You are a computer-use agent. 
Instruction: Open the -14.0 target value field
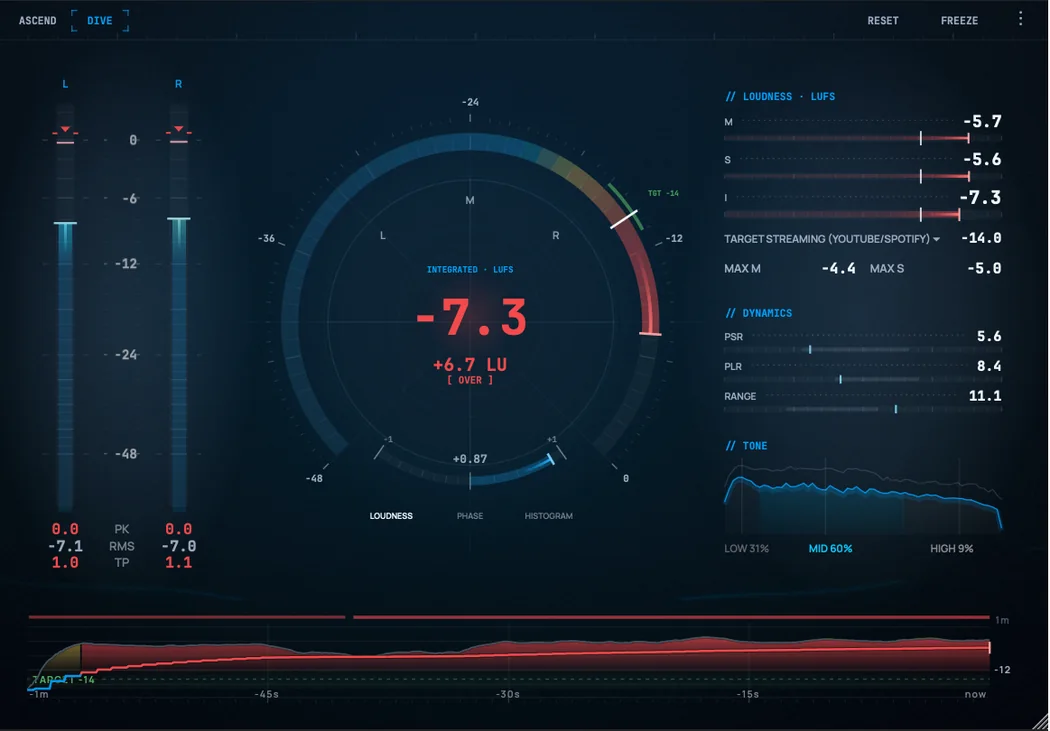pos(981,238)
